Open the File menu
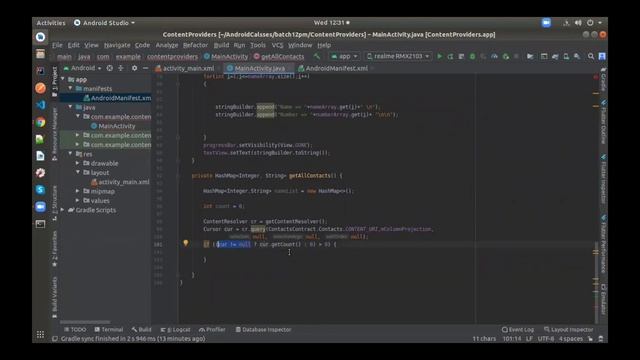 pos(57,45)
